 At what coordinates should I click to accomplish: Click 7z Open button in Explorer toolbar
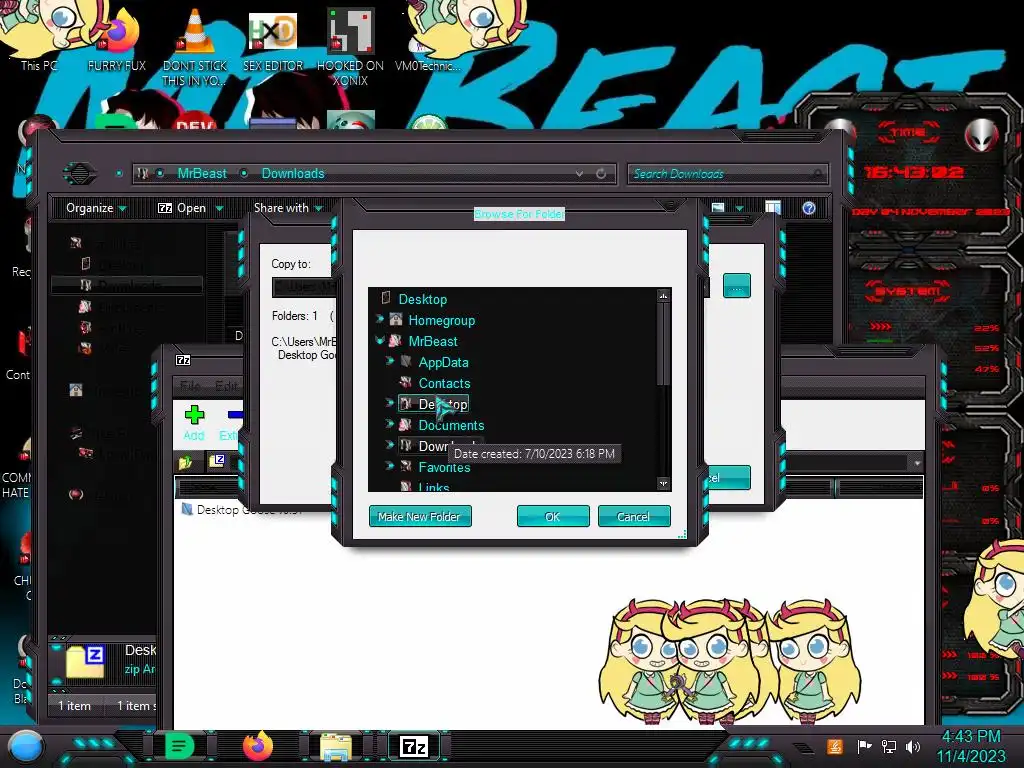[182, 208]
